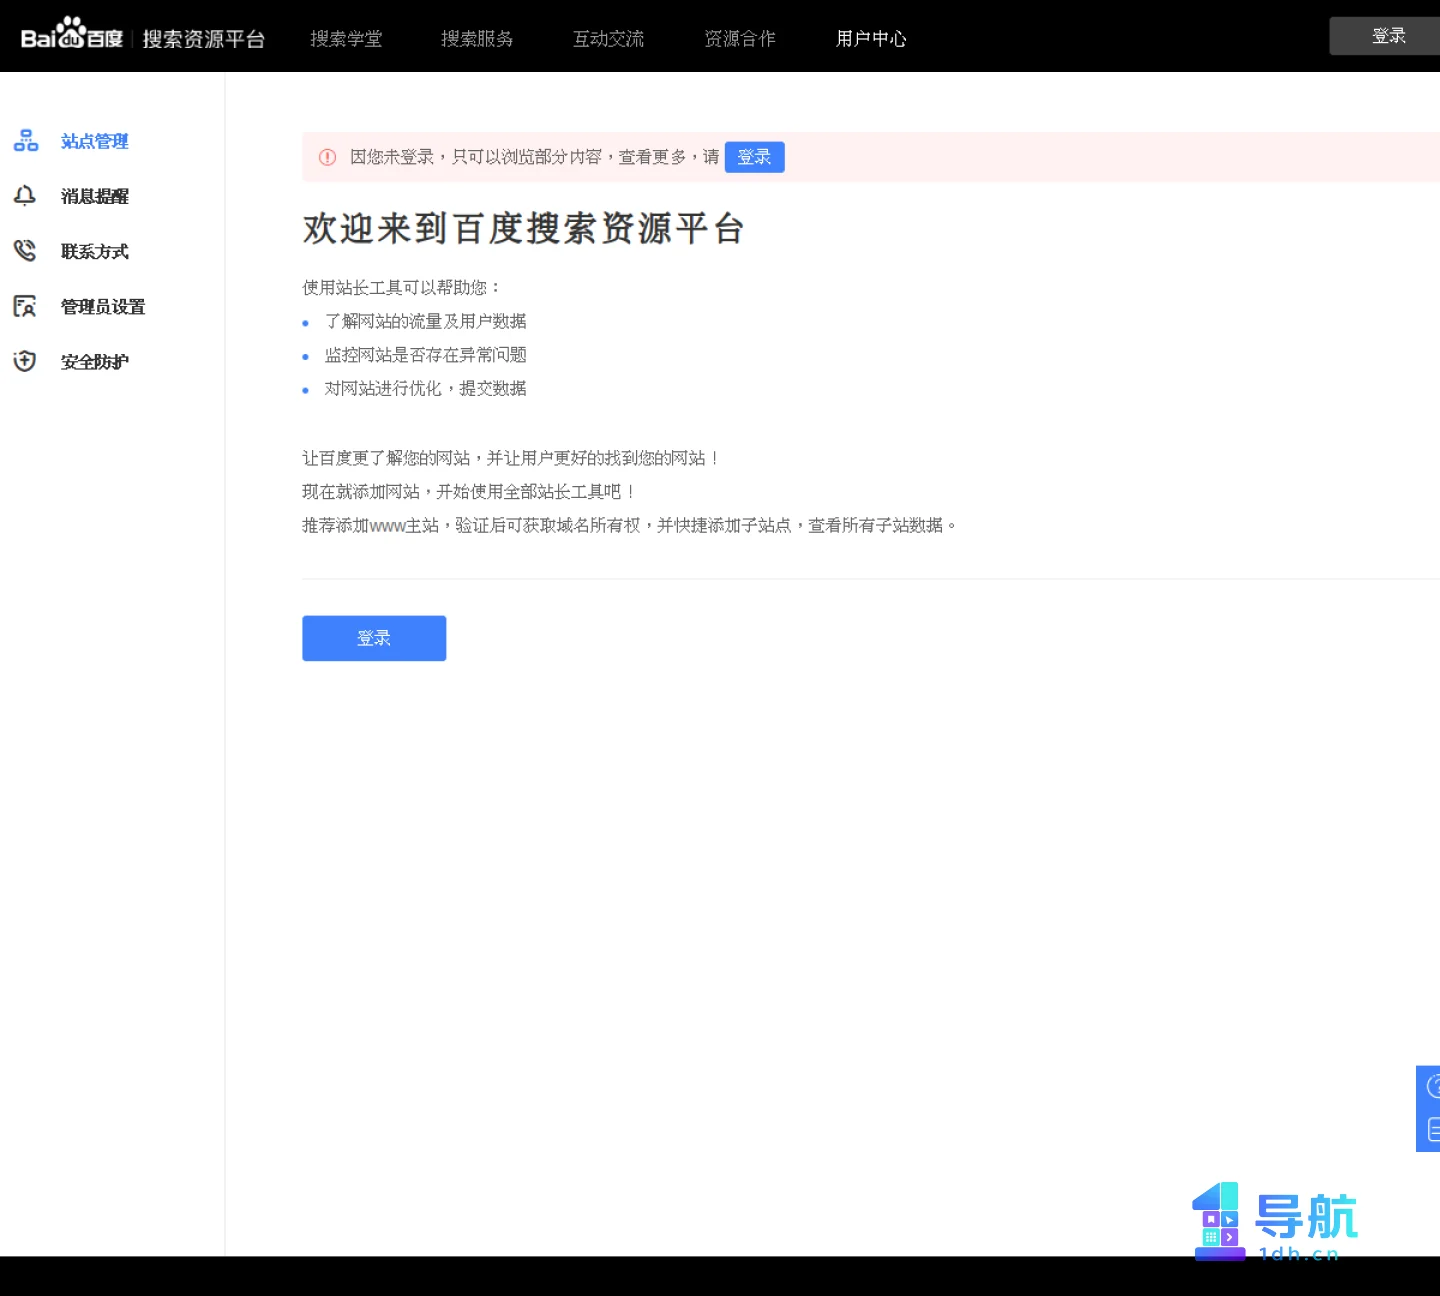
Task: Open 消息提醒 in the sidebar
Action: (x=94, y=196)
